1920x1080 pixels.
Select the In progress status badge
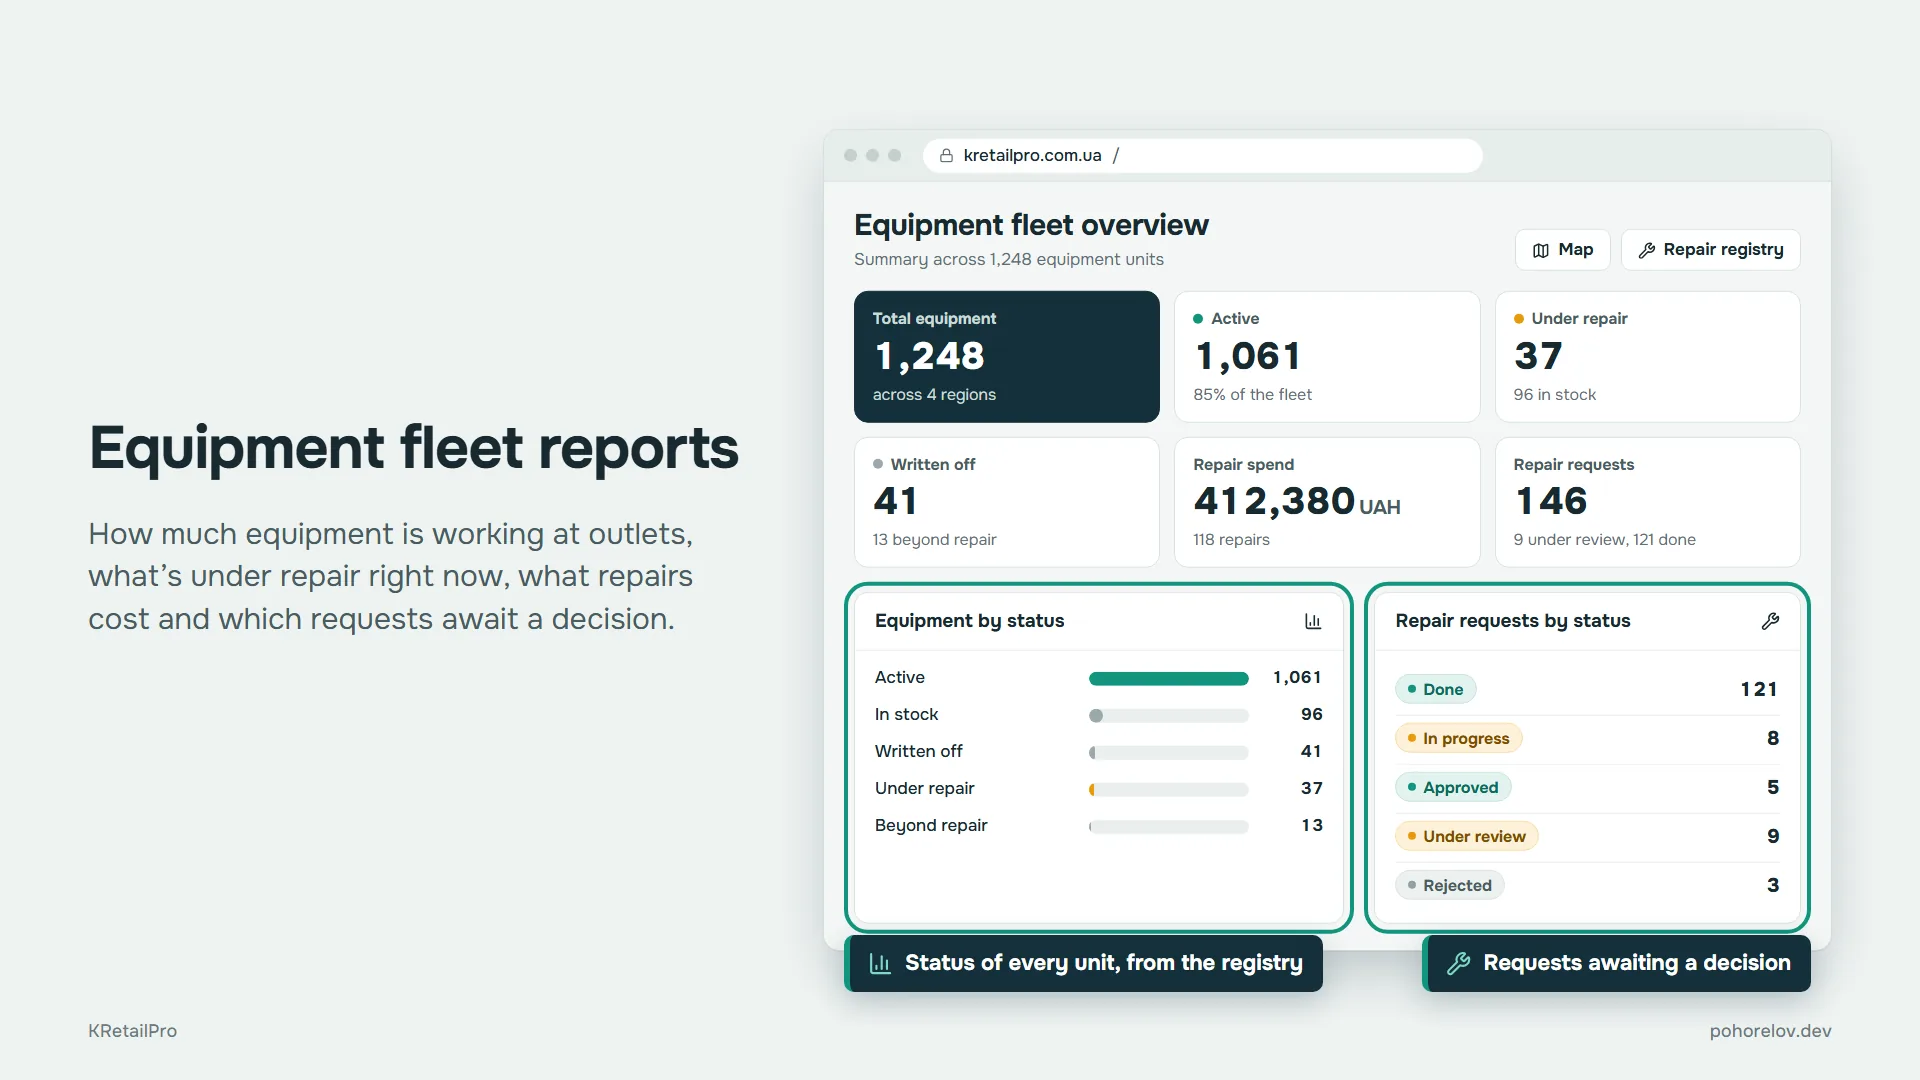click(x=1458, y=738)
